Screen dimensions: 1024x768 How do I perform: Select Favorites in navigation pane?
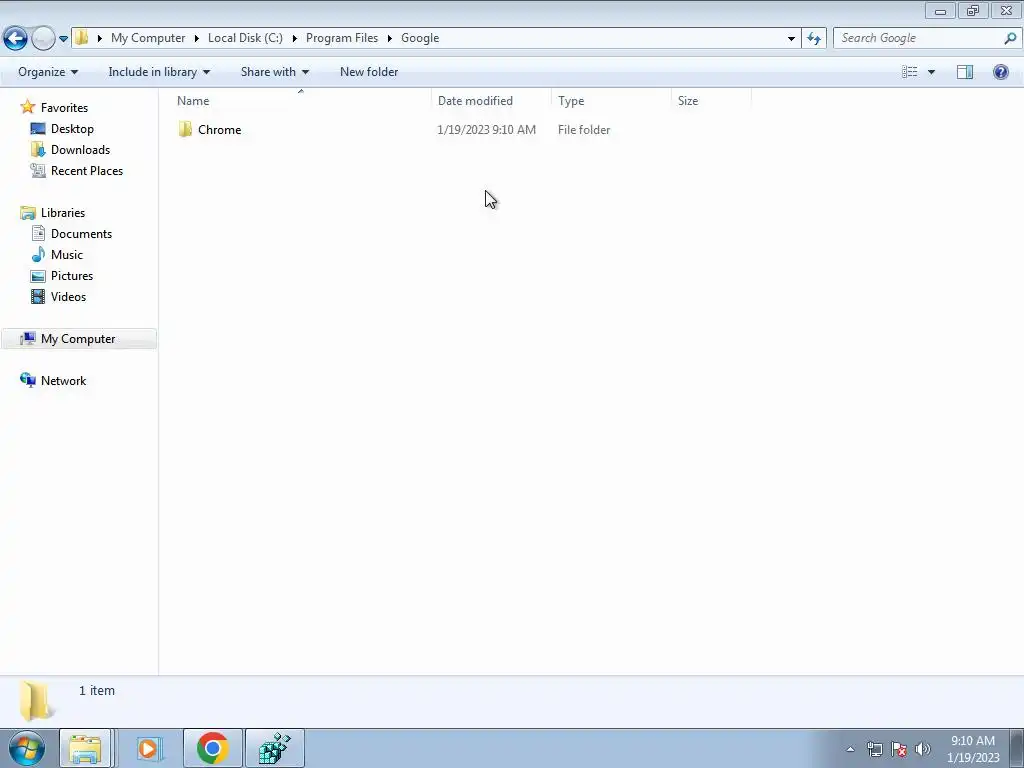(64, 108)
